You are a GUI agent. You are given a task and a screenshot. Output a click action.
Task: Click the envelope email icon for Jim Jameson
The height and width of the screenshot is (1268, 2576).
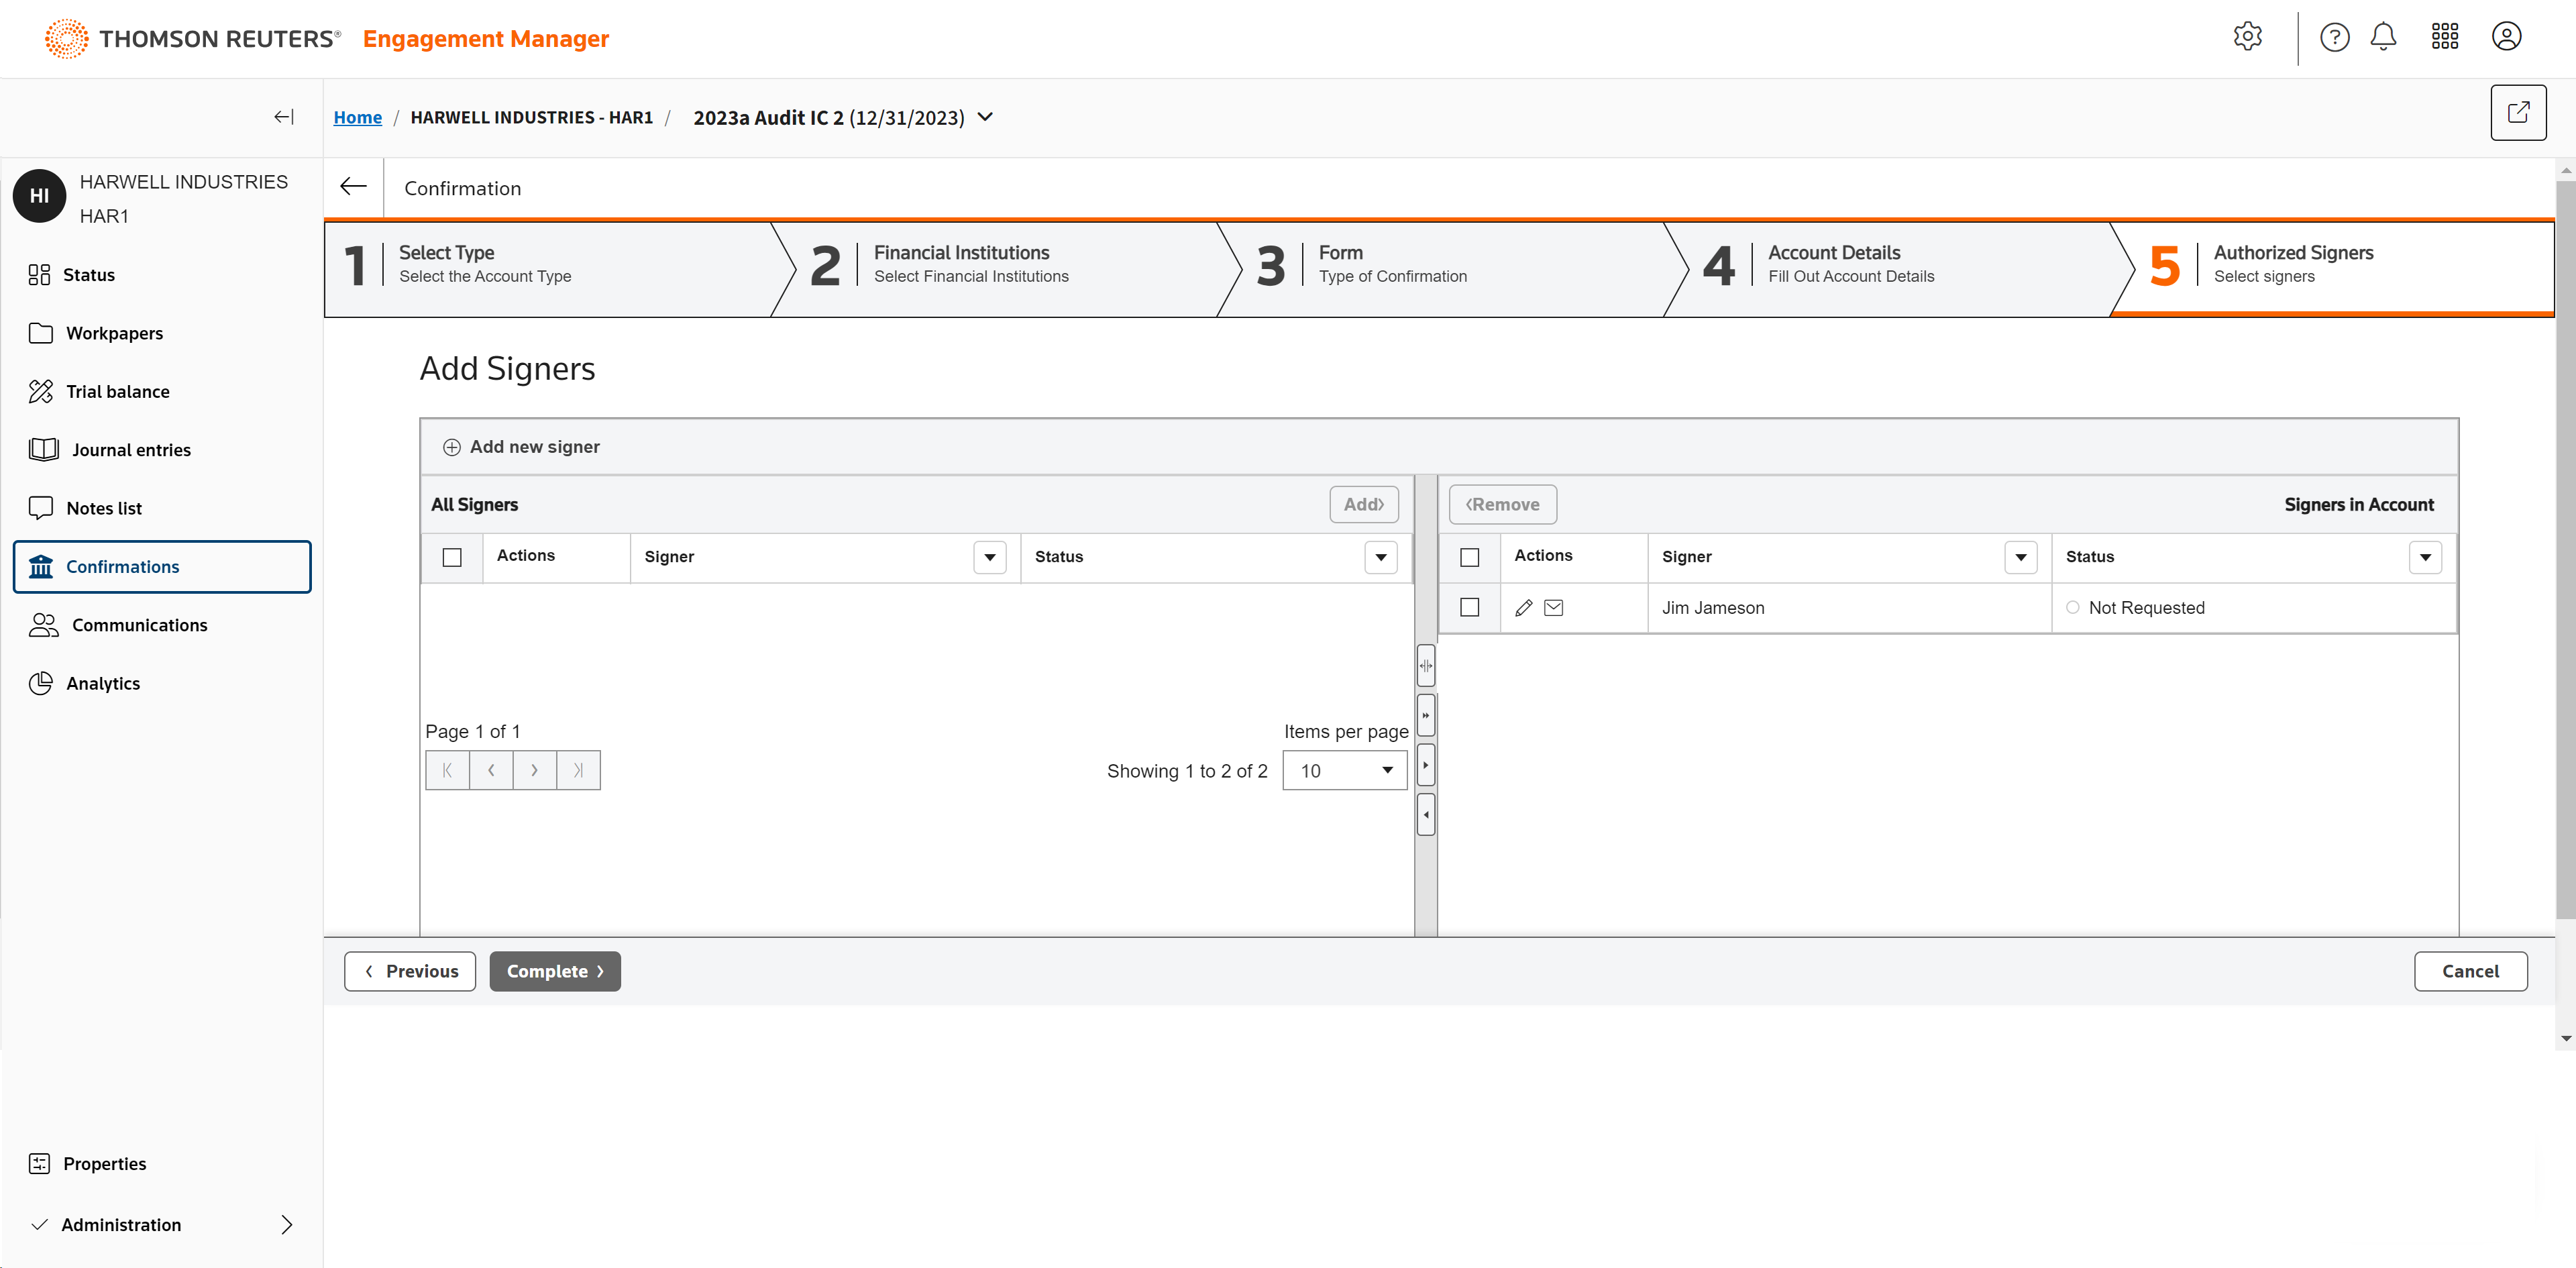(1553, 608)
